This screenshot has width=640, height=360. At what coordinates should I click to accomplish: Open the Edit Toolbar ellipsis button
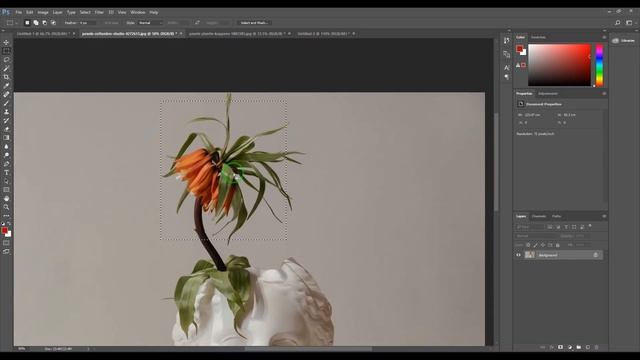6,216
